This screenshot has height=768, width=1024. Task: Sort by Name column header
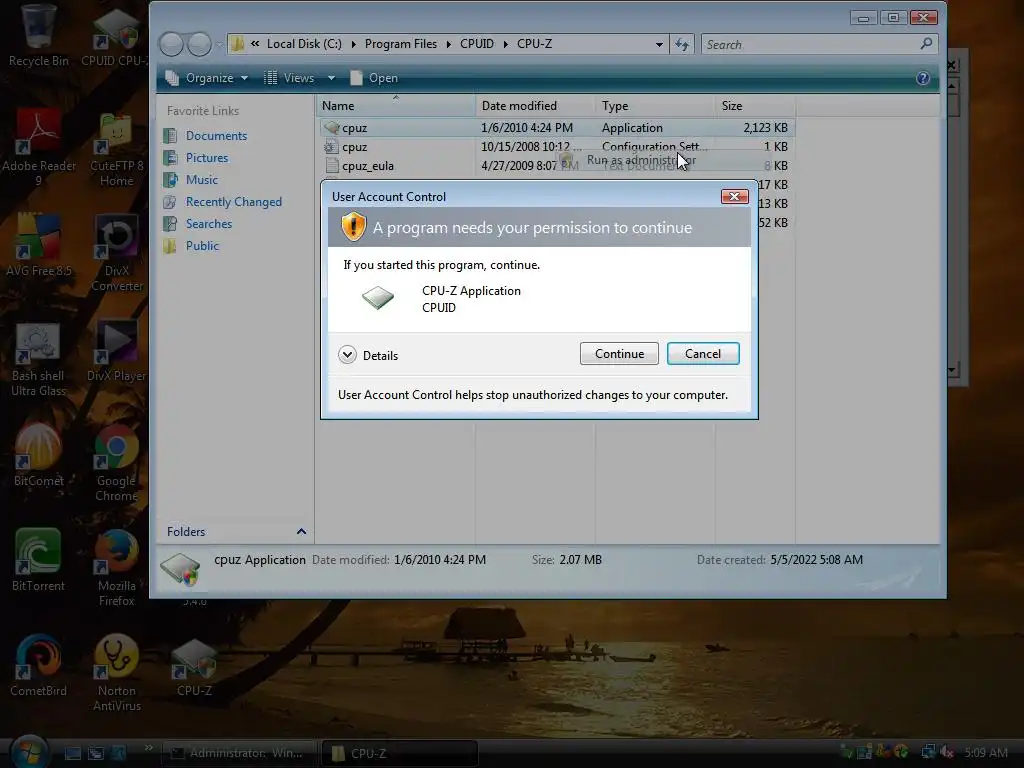[x=396, y=106]
